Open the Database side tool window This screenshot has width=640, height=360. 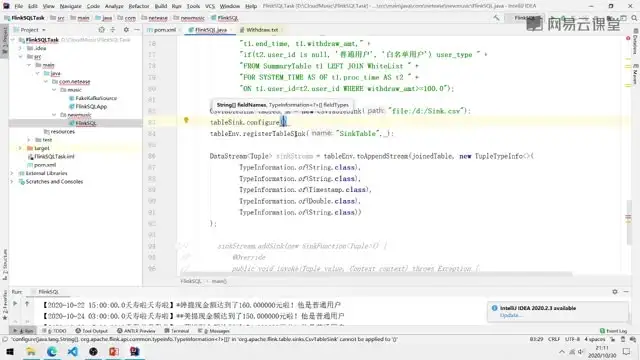pyautogui.click(x=636, y=42)
